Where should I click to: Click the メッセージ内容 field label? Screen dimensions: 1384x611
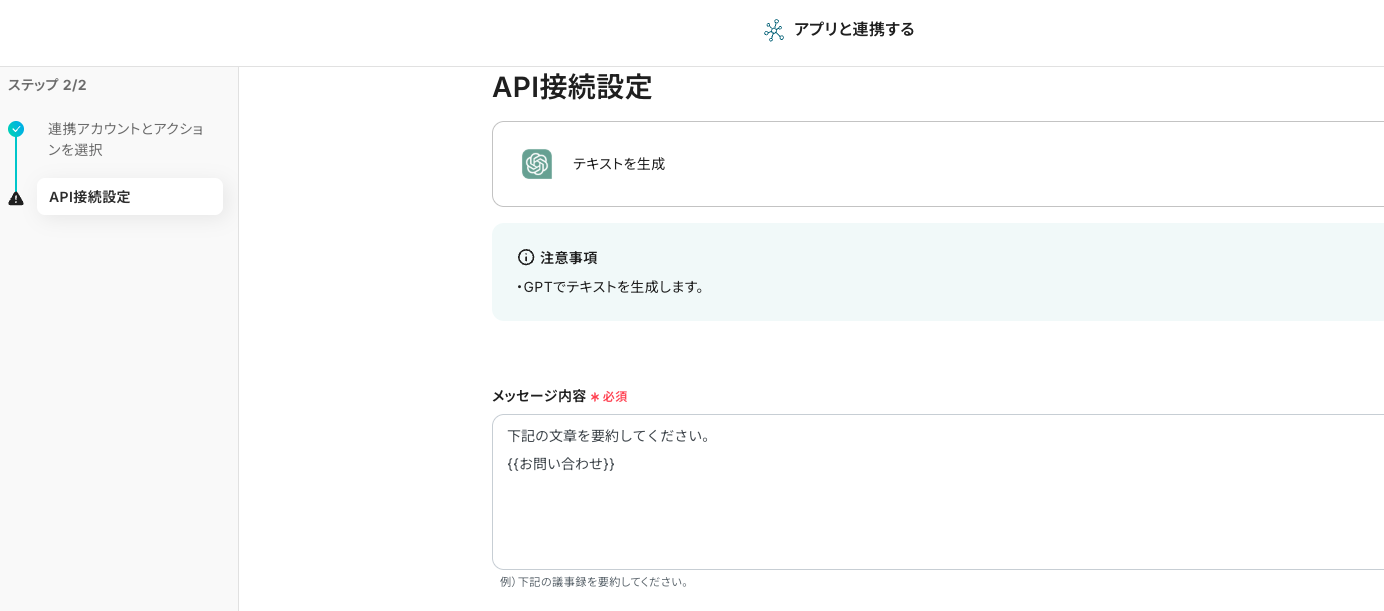point(539,396)
